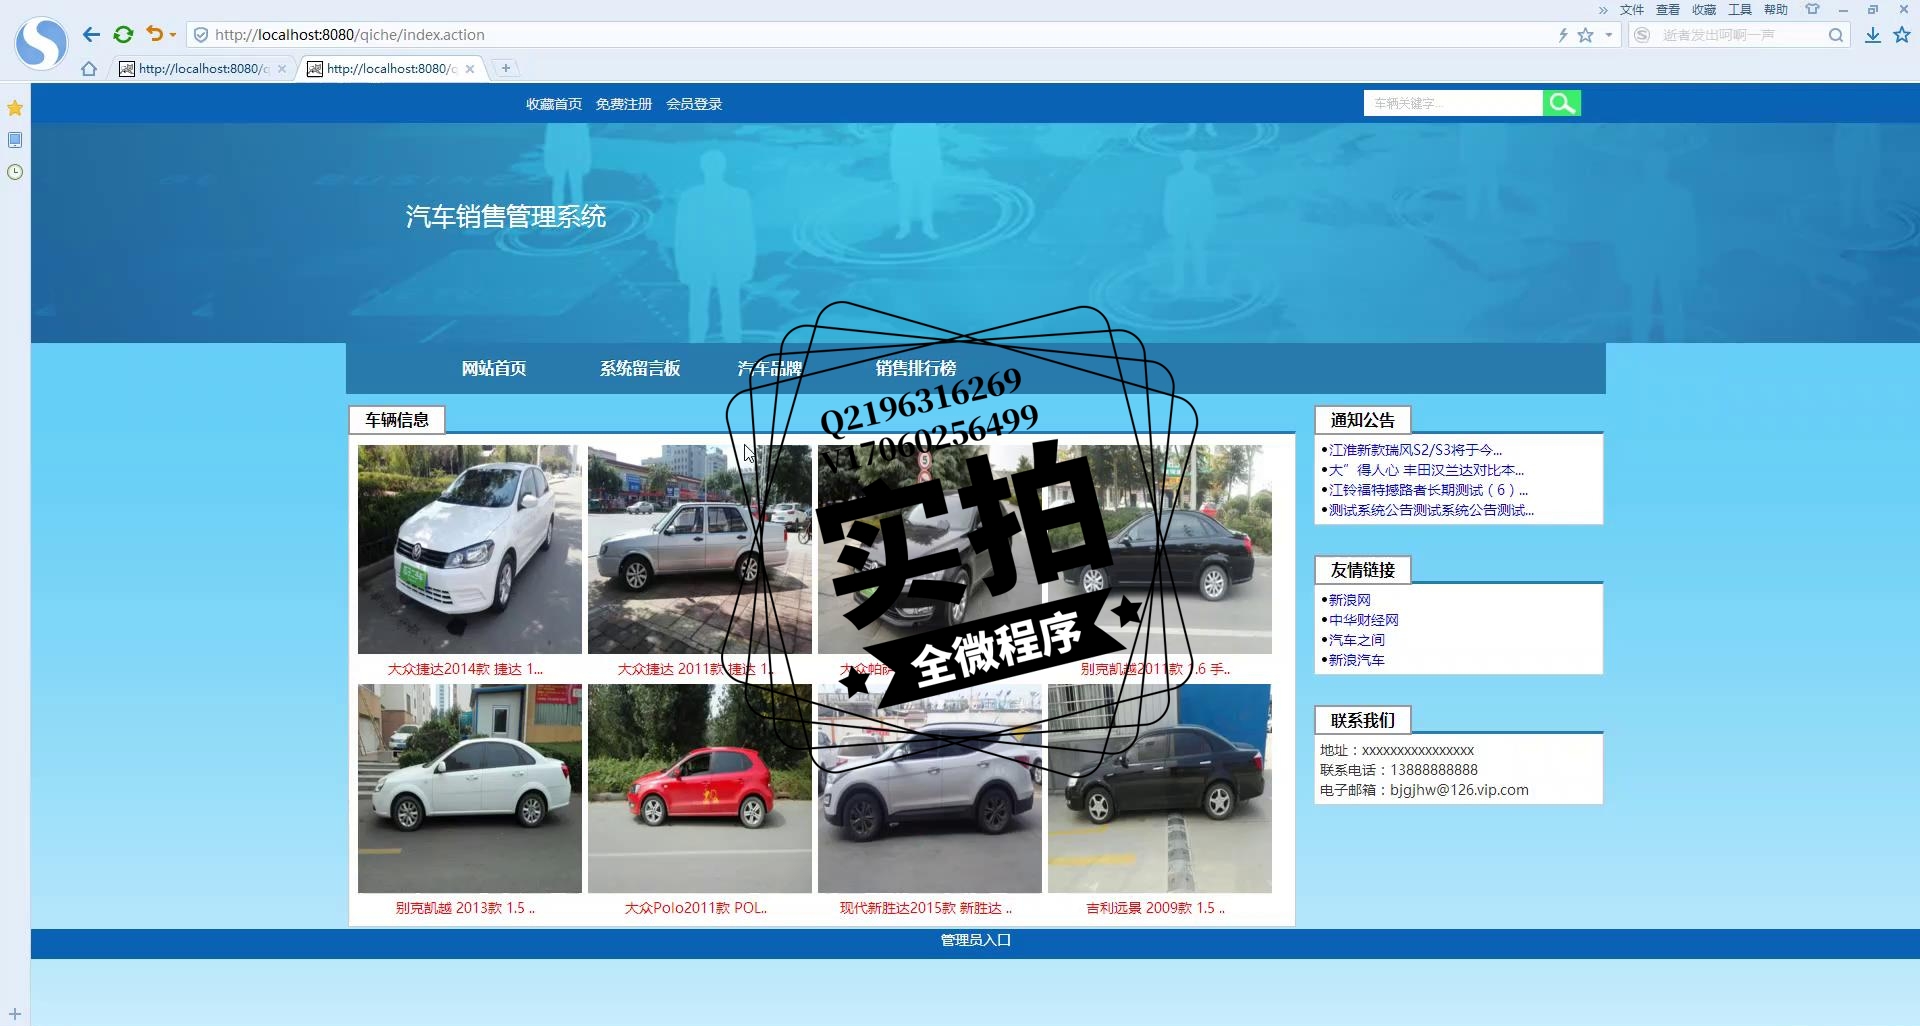Click the site security shield icon

[x=201, y=35]
